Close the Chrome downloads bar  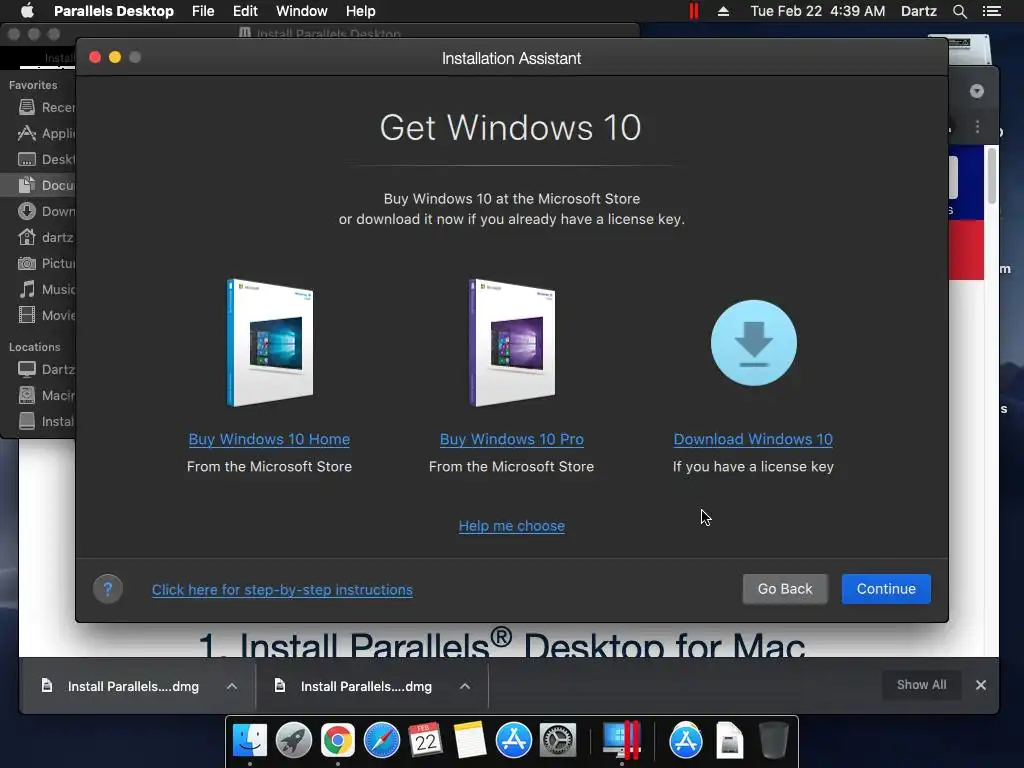point(980,685)
